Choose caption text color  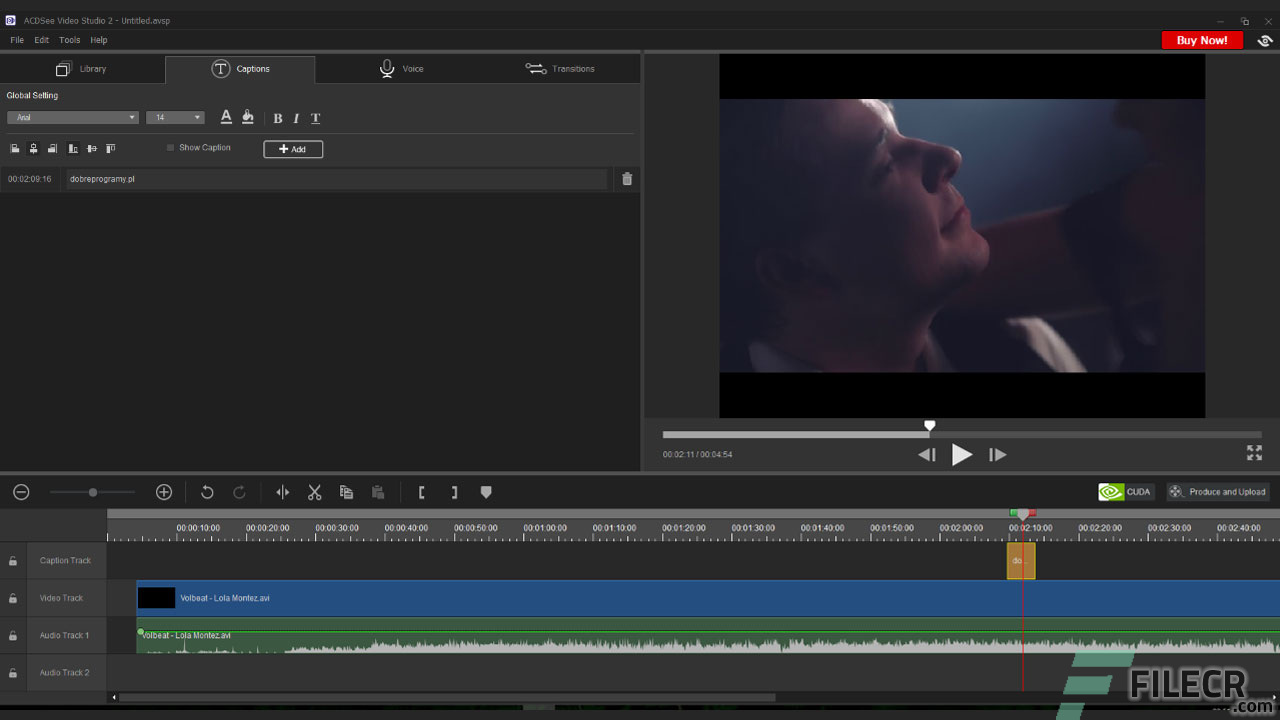click(226, 117)
